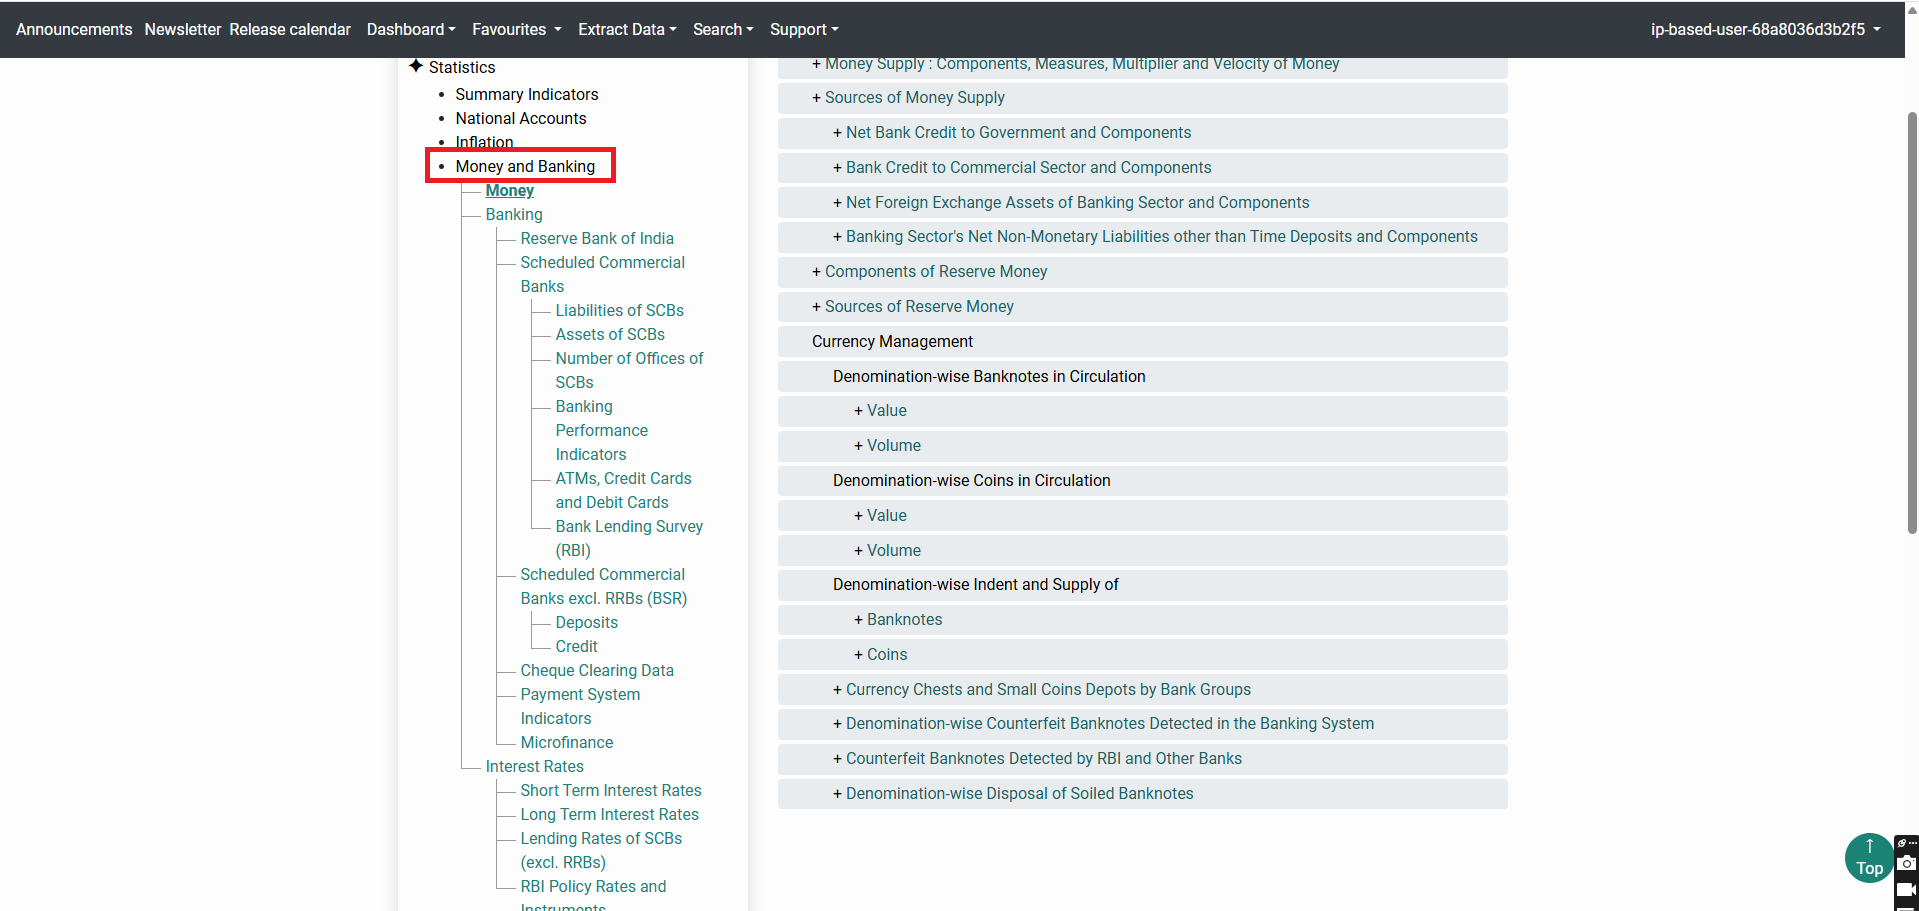Open the Extract Data dropdown
Screen dimensions: 1919x911
[x=626, y=30]
